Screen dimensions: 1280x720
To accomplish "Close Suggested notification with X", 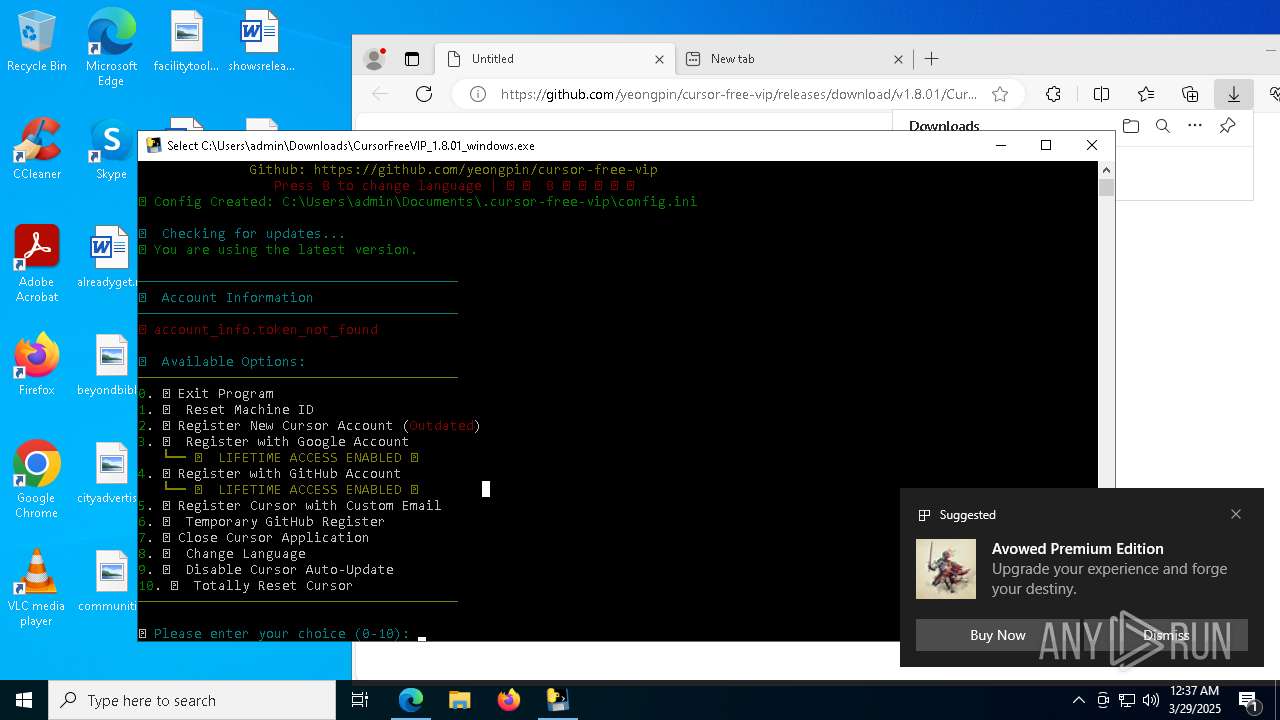I will pyautogui.click(x=1236, y=514).
